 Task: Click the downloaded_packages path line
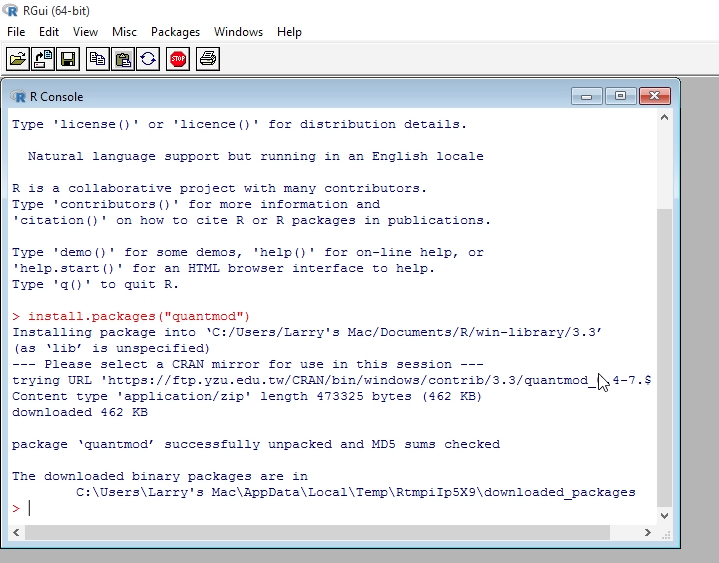355,492
